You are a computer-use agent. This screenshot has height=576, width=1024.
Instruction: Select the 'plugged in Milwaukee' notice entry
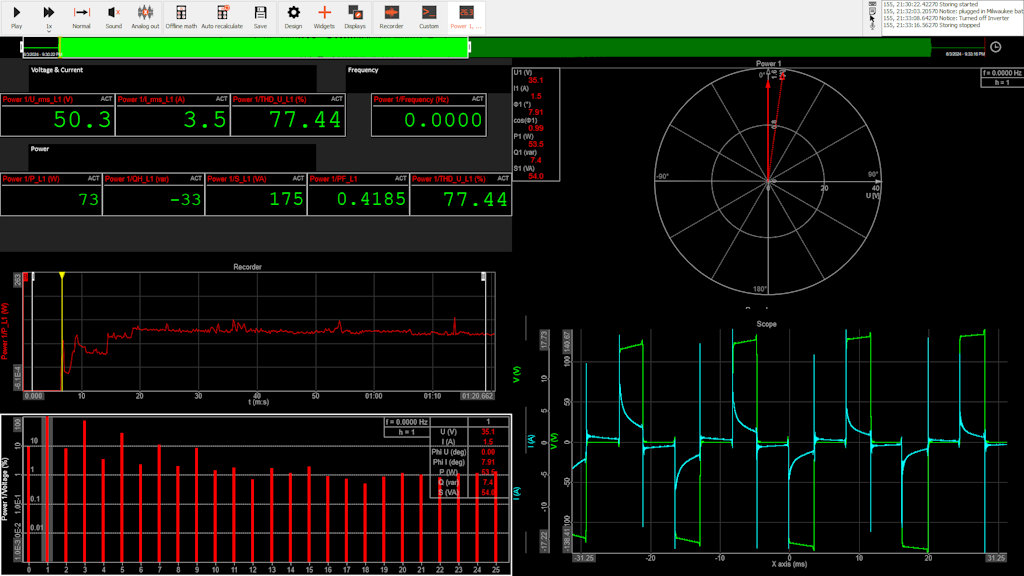tap(953, 11)
